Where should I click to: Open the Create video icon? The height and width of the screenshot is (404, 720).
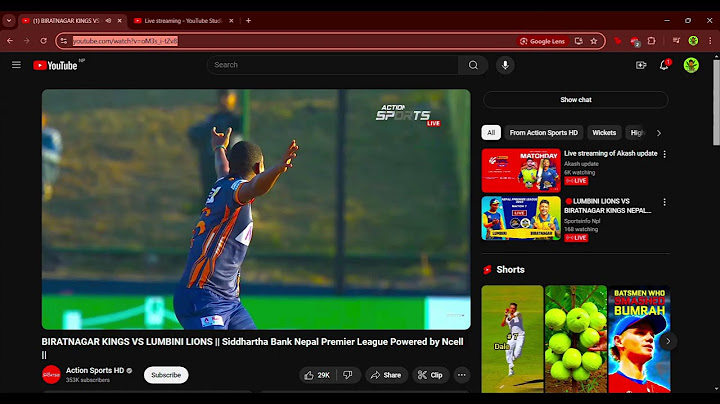(x=641, y=65)
